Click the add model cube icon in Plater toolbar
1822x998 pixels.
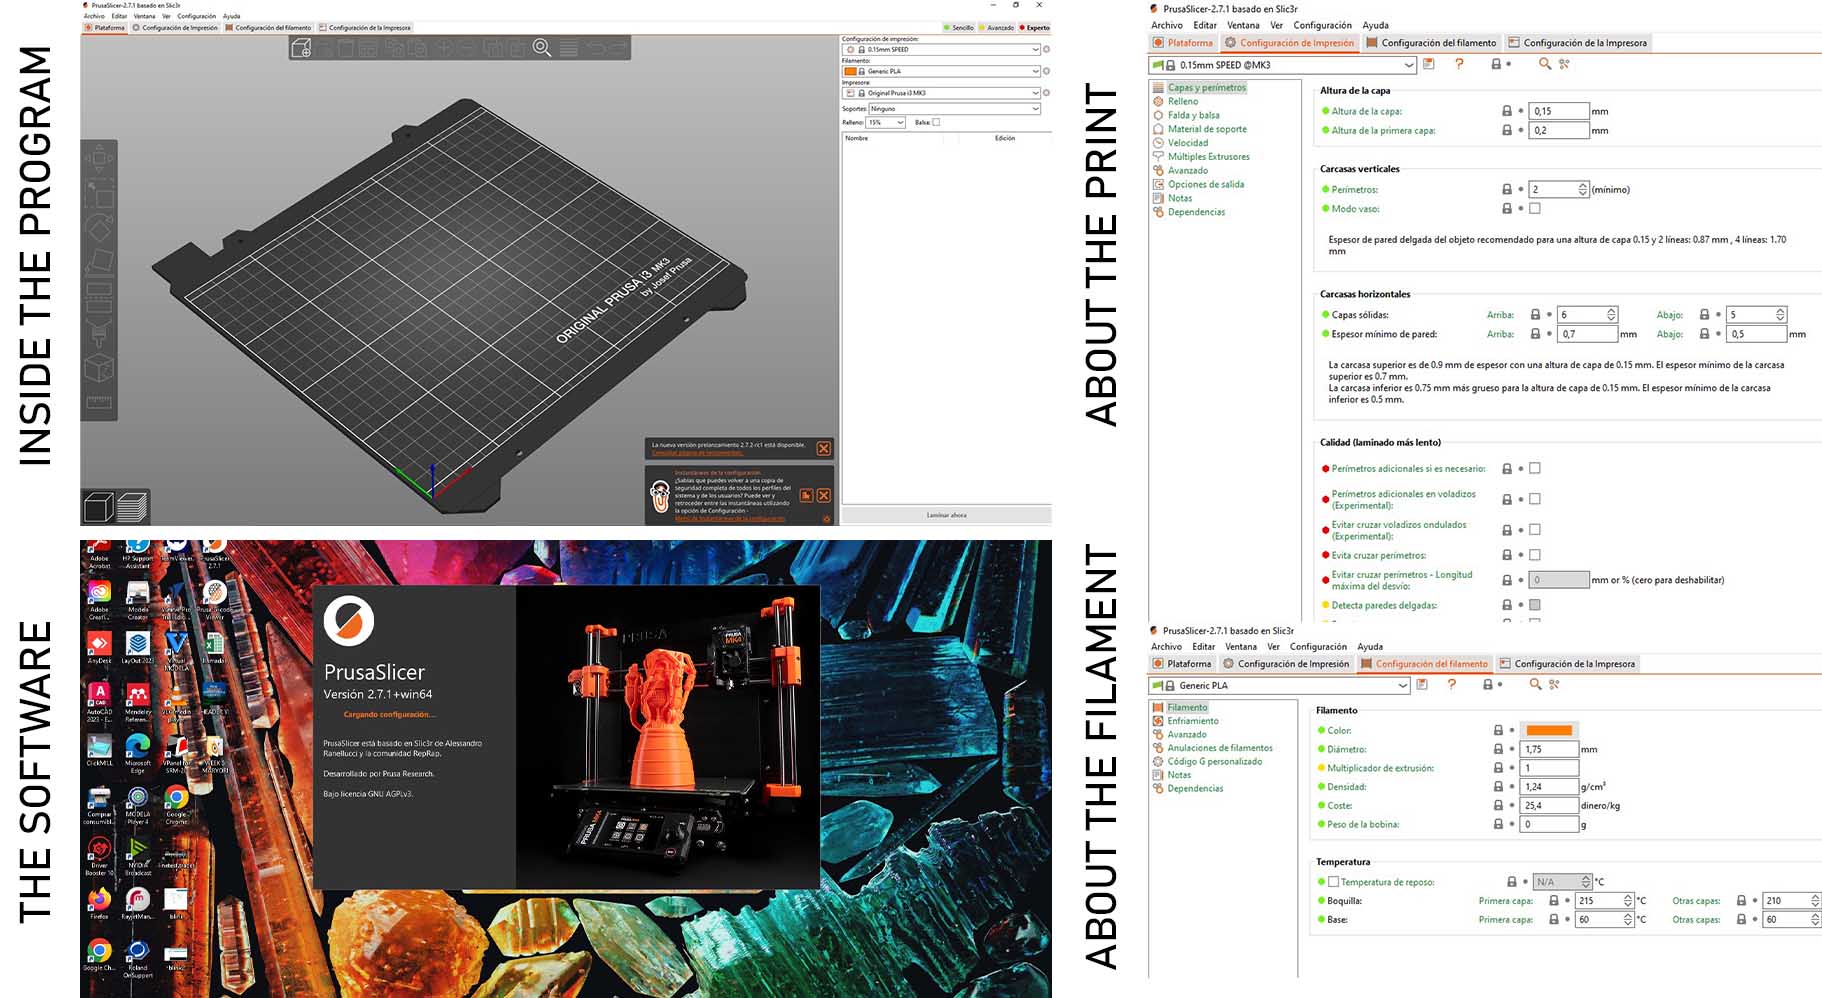pos(301,48)
